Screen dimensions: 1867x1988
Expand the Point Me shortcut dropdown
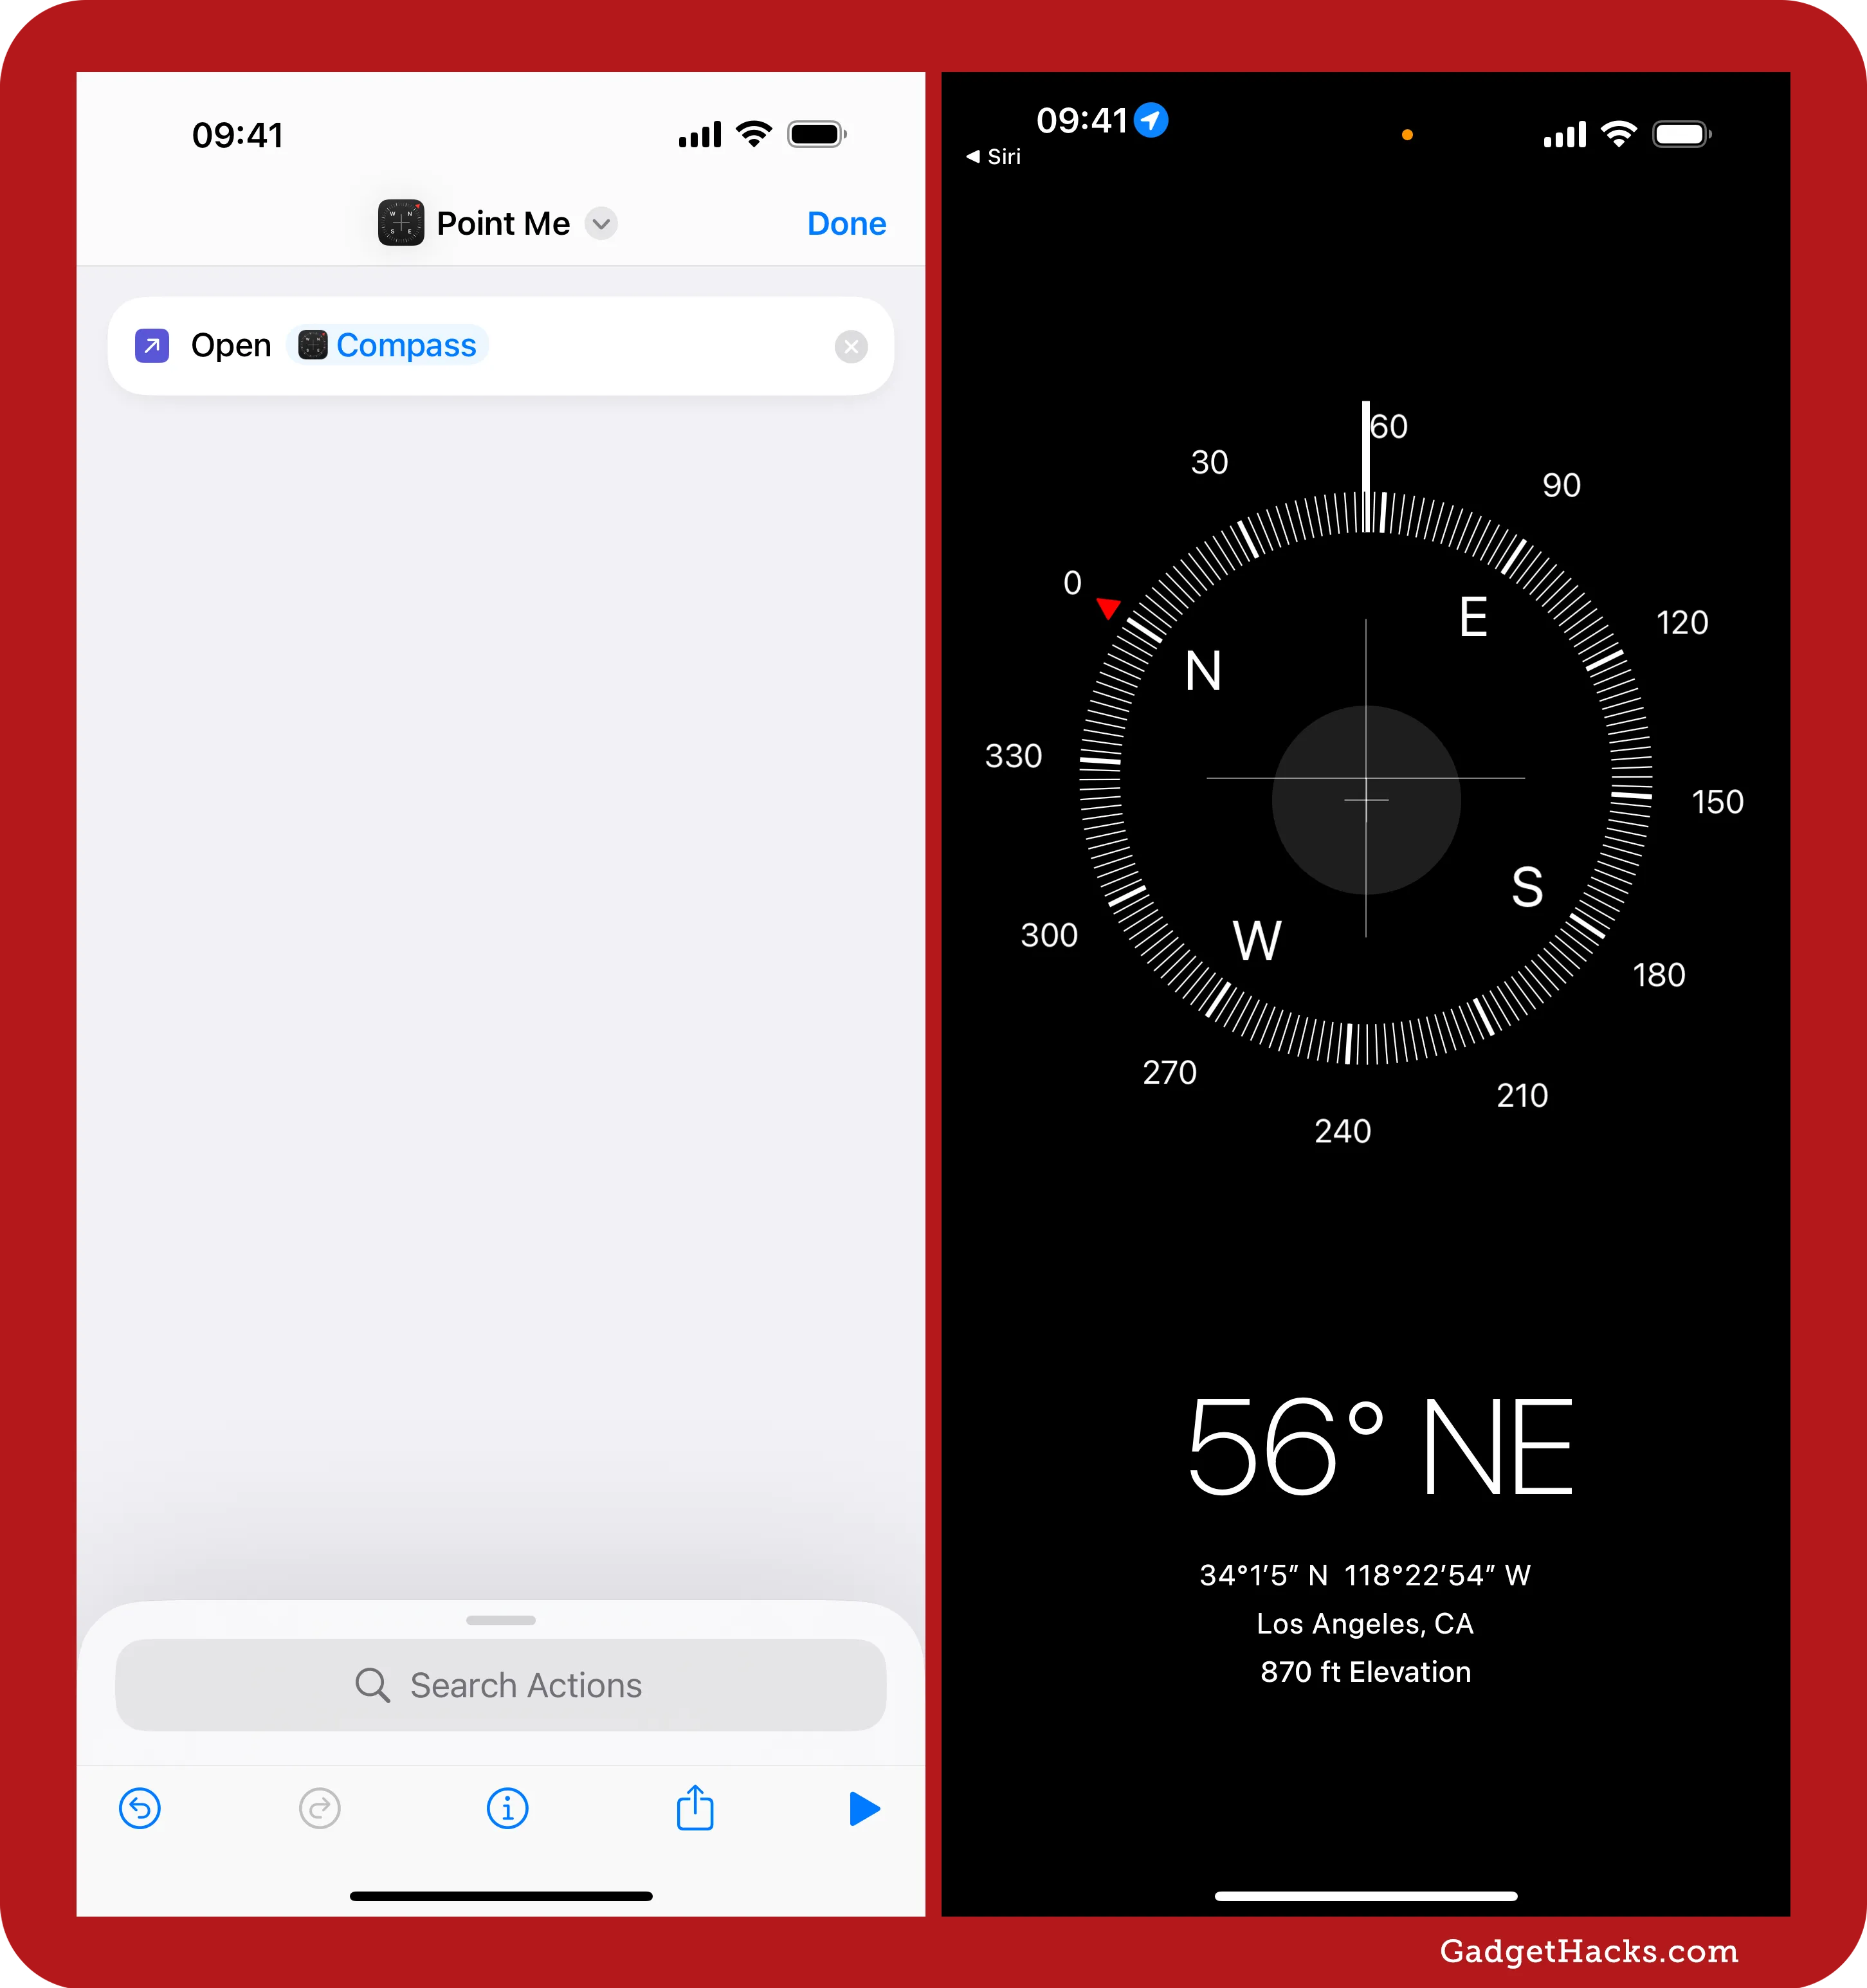coord(605,223)
